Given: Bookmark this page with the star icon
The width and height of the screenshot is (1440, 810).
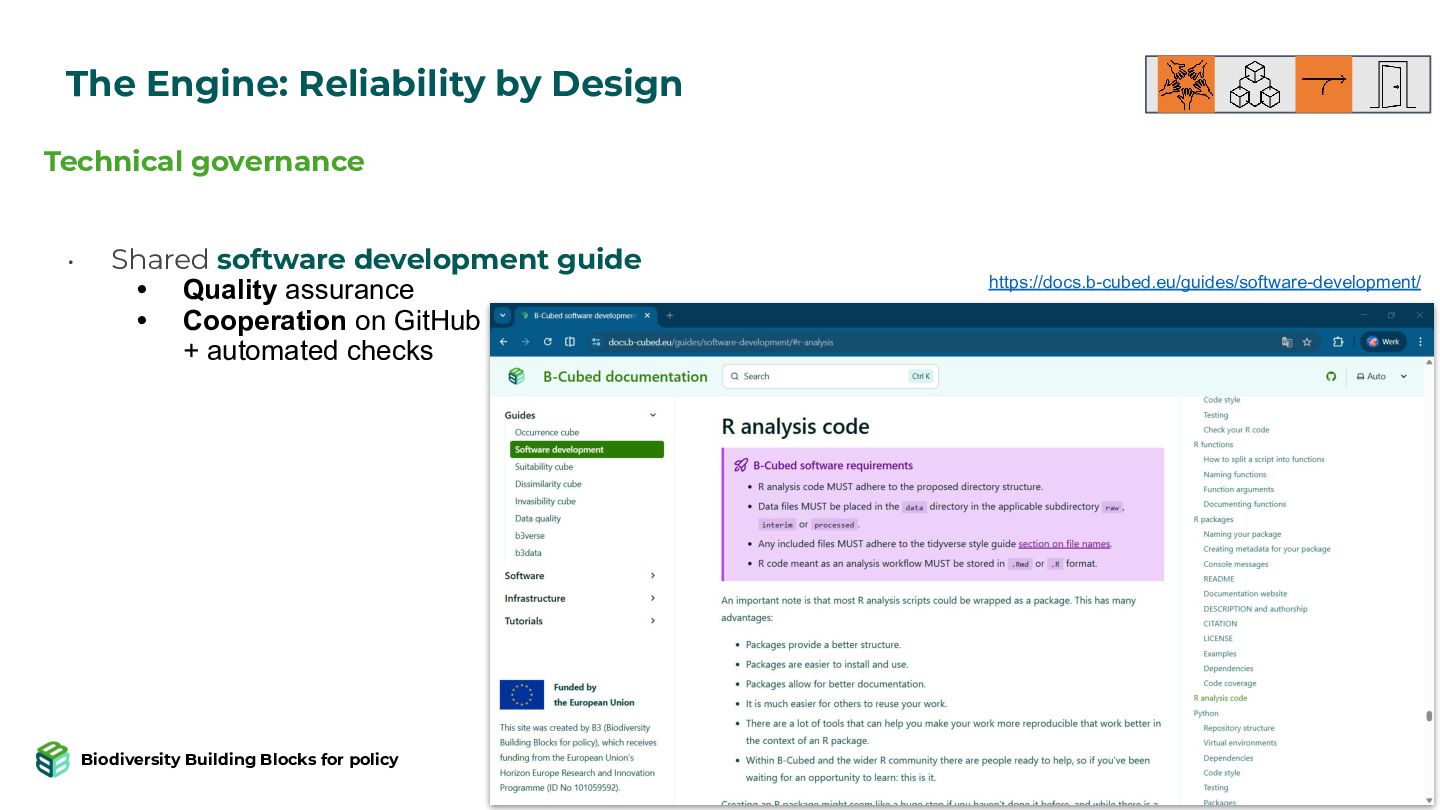Looking at the screenshot, I should click(1307, 342).
